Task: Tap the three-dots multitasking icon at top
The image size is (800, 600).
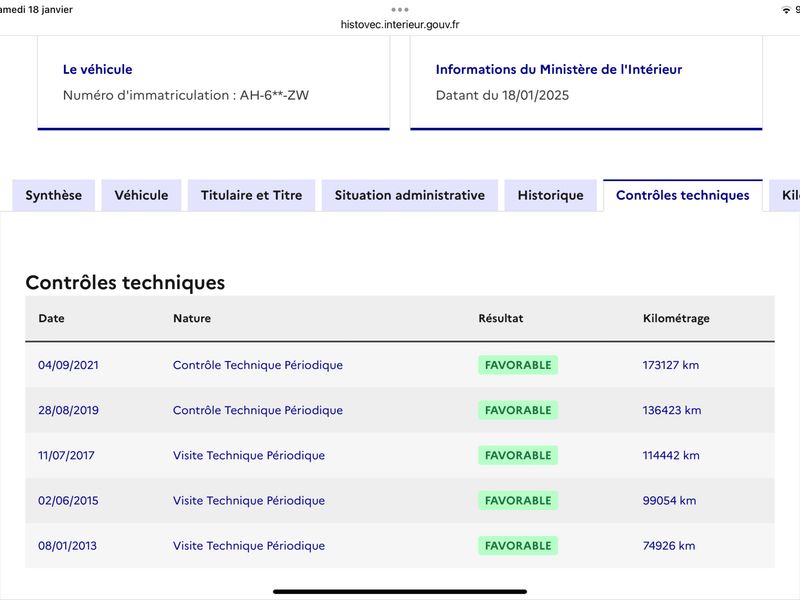Action: [399, 9]
